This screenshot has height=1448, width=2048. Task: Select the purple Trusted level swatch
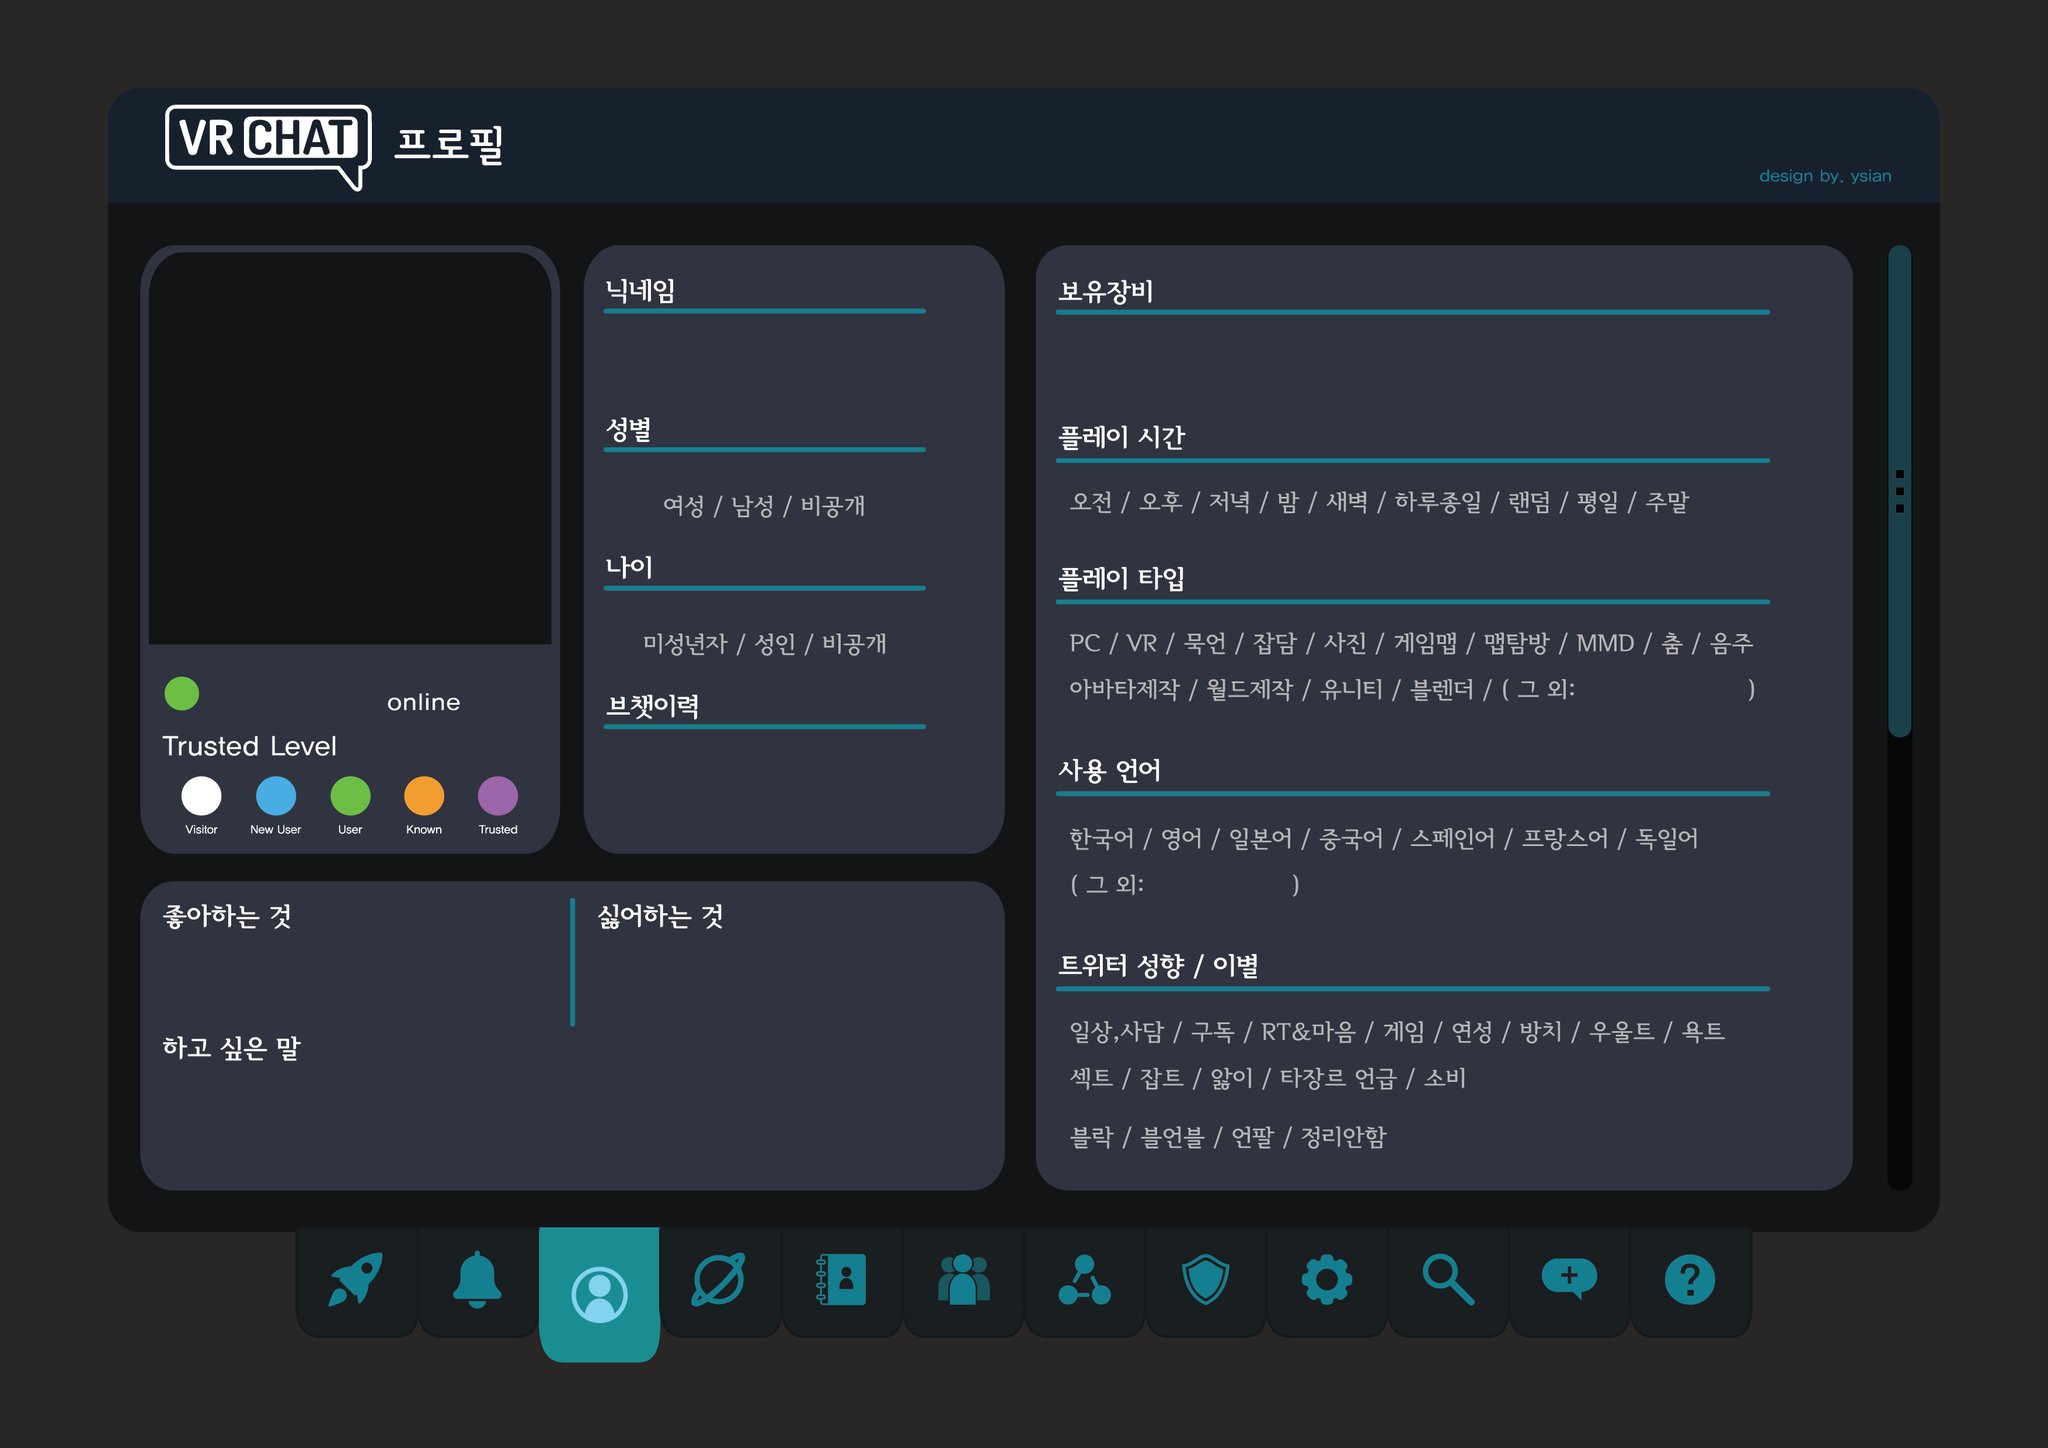click(x=497, y=797)
